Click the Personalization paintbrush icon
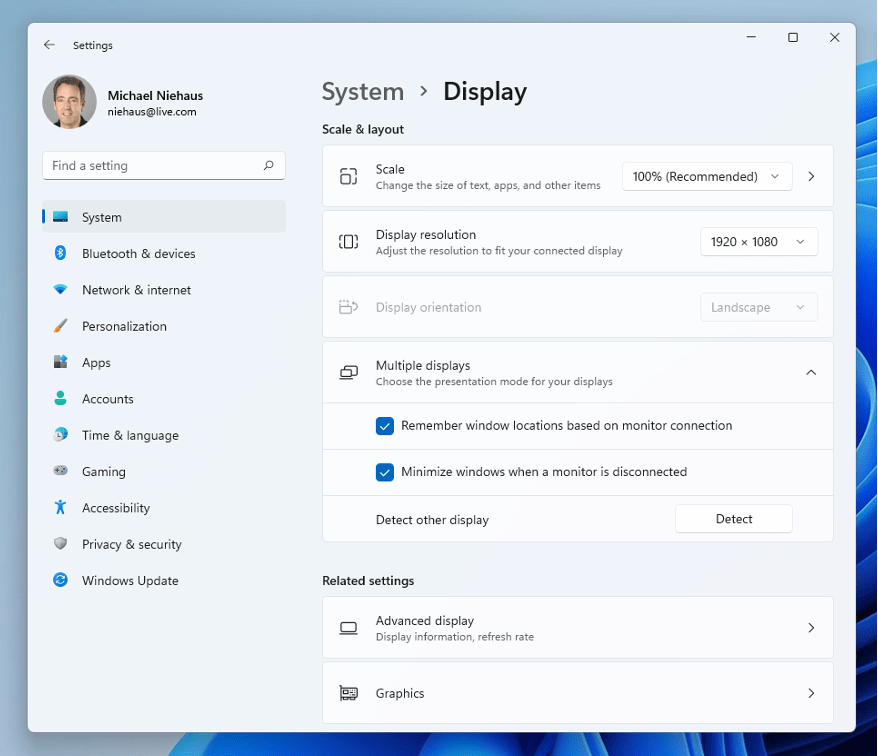 61,326
